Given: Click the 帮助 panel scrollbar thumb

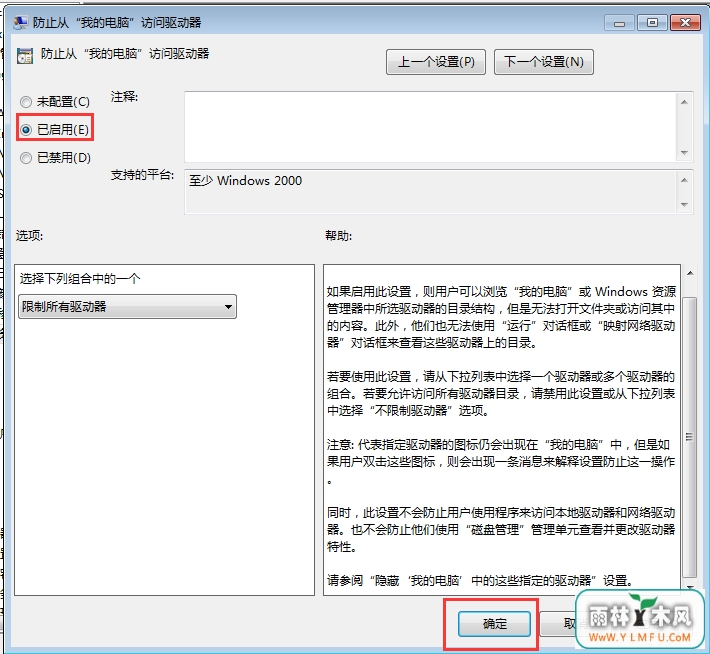Looking at the screenshot, I should coord(690,438).
